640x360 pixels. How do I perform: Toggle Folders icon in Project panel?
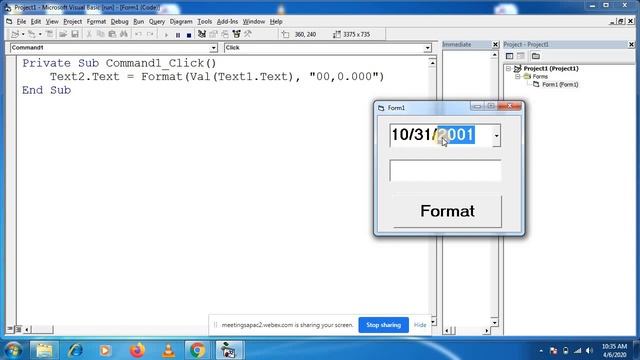(x=536, y=56)
